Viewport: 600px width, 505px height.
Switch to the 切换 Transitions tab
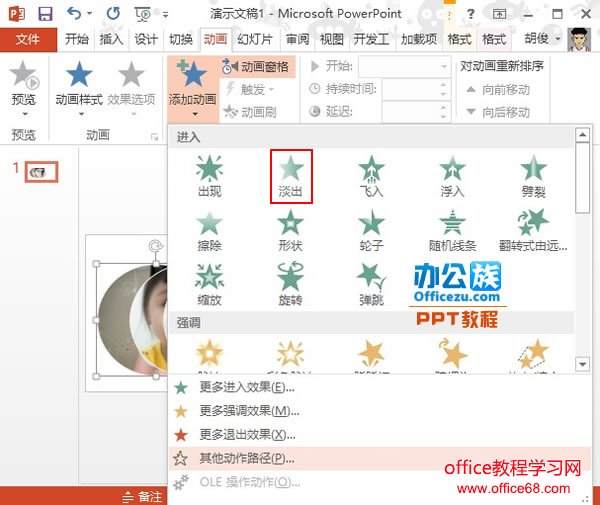point(181,39)
